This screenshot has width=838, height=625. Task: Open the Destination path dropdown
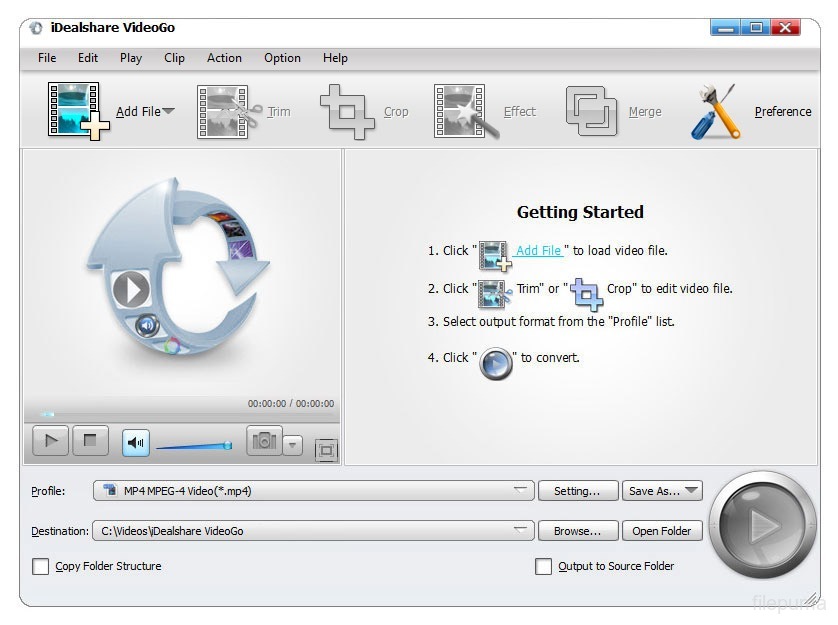coord(520,531)
